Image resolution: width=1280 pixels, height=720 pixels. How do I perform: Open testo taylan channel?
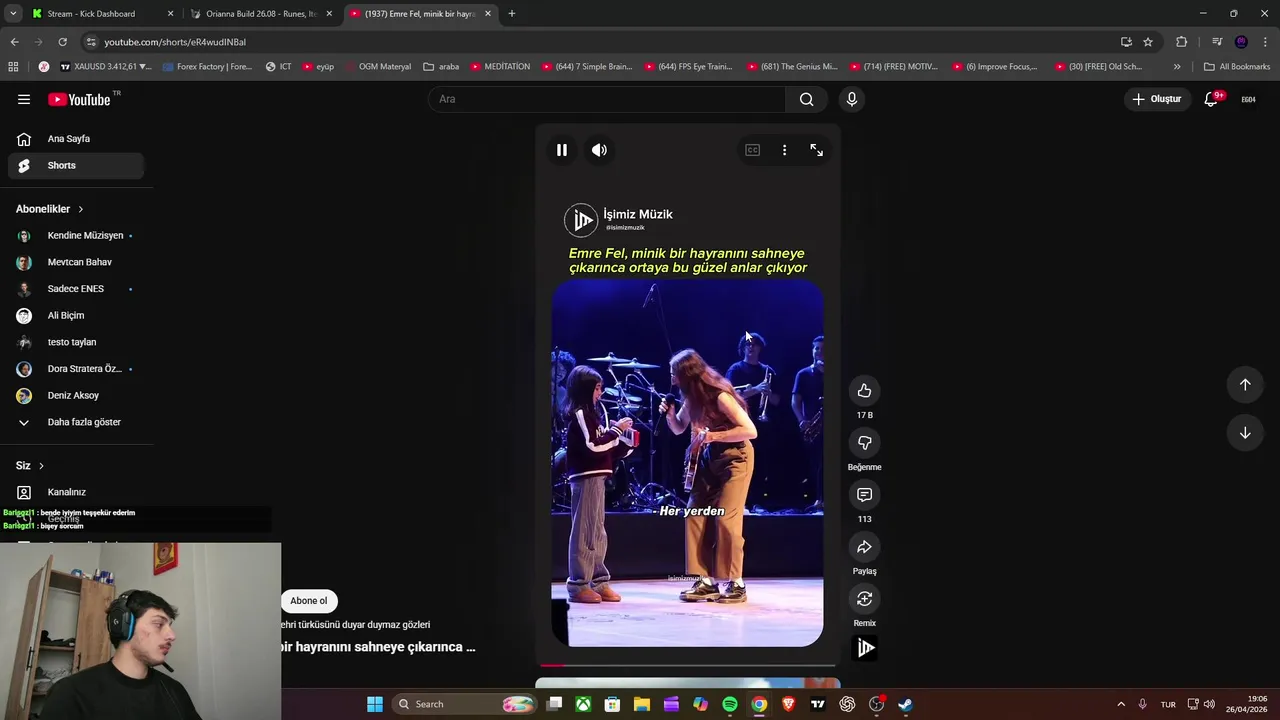(x=76, y=342)
